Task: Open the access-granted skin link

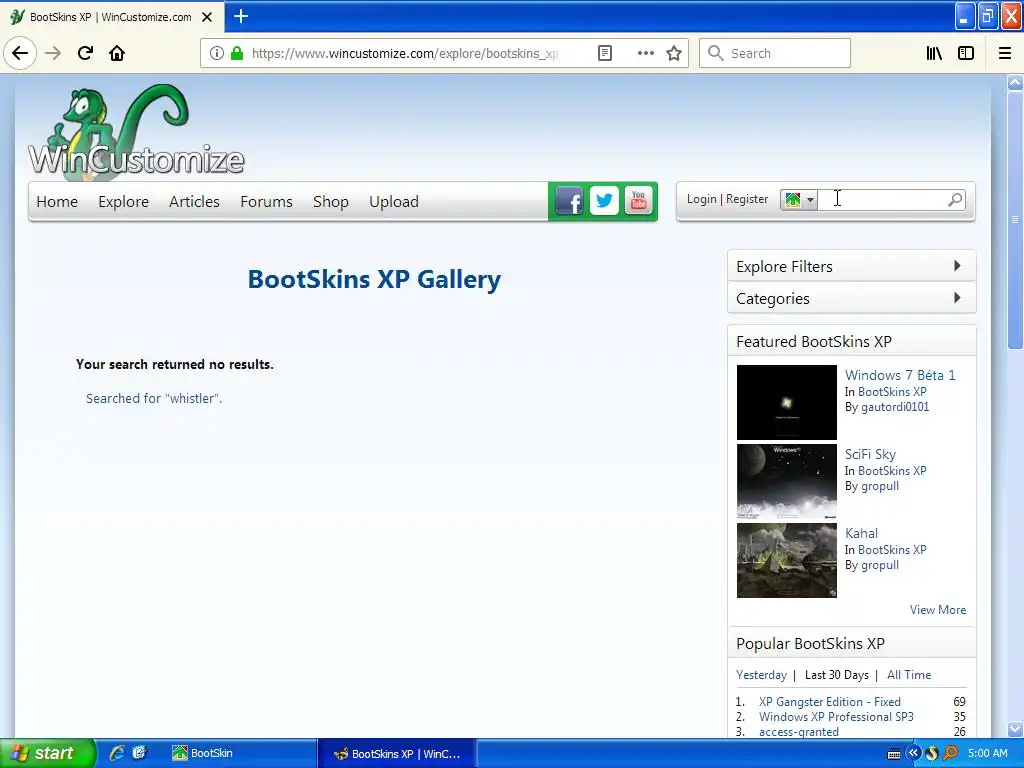Action: click(x=799, y=732)
